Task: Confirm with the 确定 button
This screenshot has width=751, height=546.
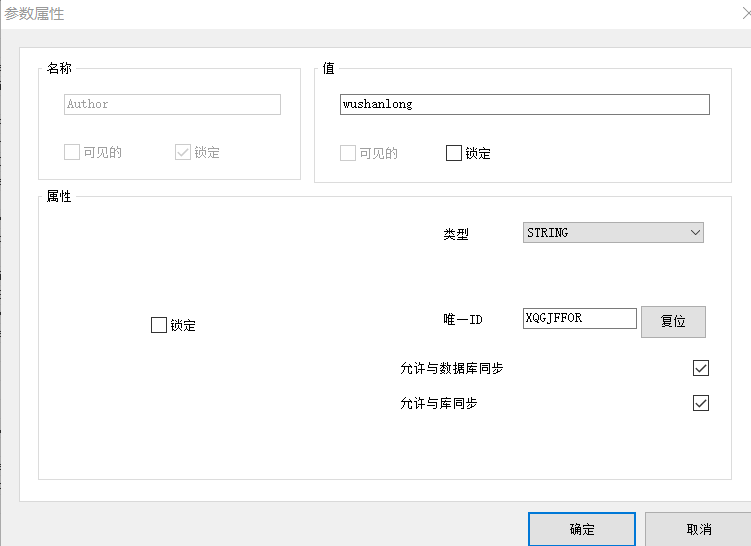Action: (x=582, y=529)
